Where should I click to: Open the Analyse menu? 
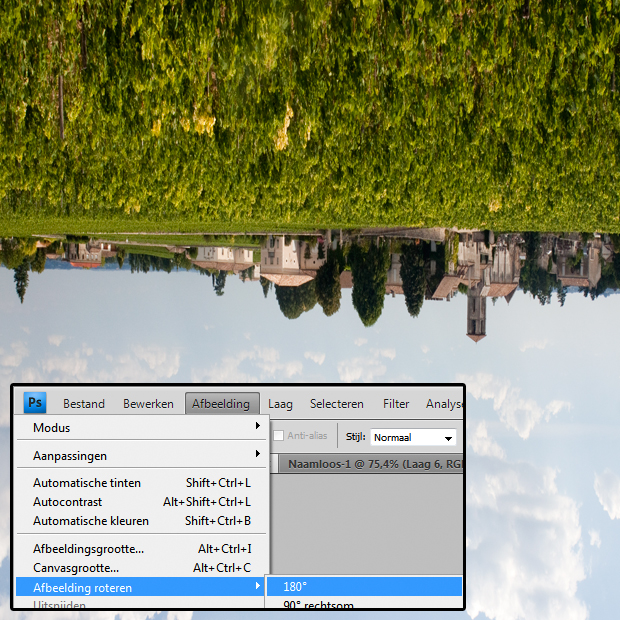(444, 404)
